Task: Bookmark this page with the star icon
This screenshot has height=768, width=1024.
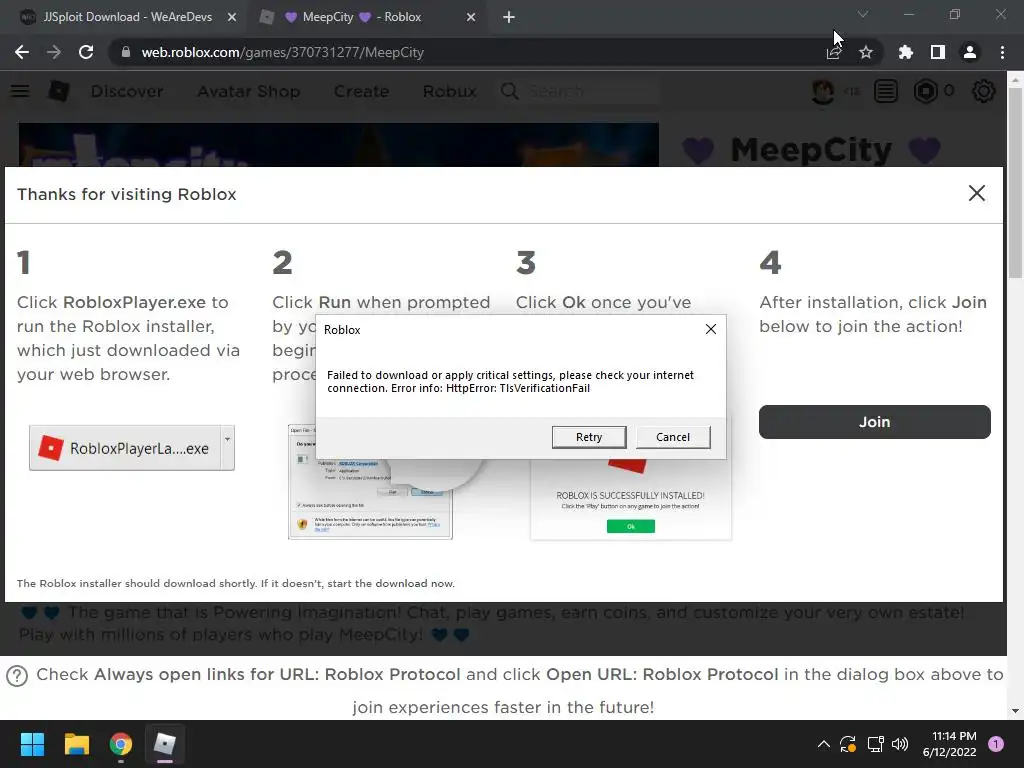Action: 866,52
